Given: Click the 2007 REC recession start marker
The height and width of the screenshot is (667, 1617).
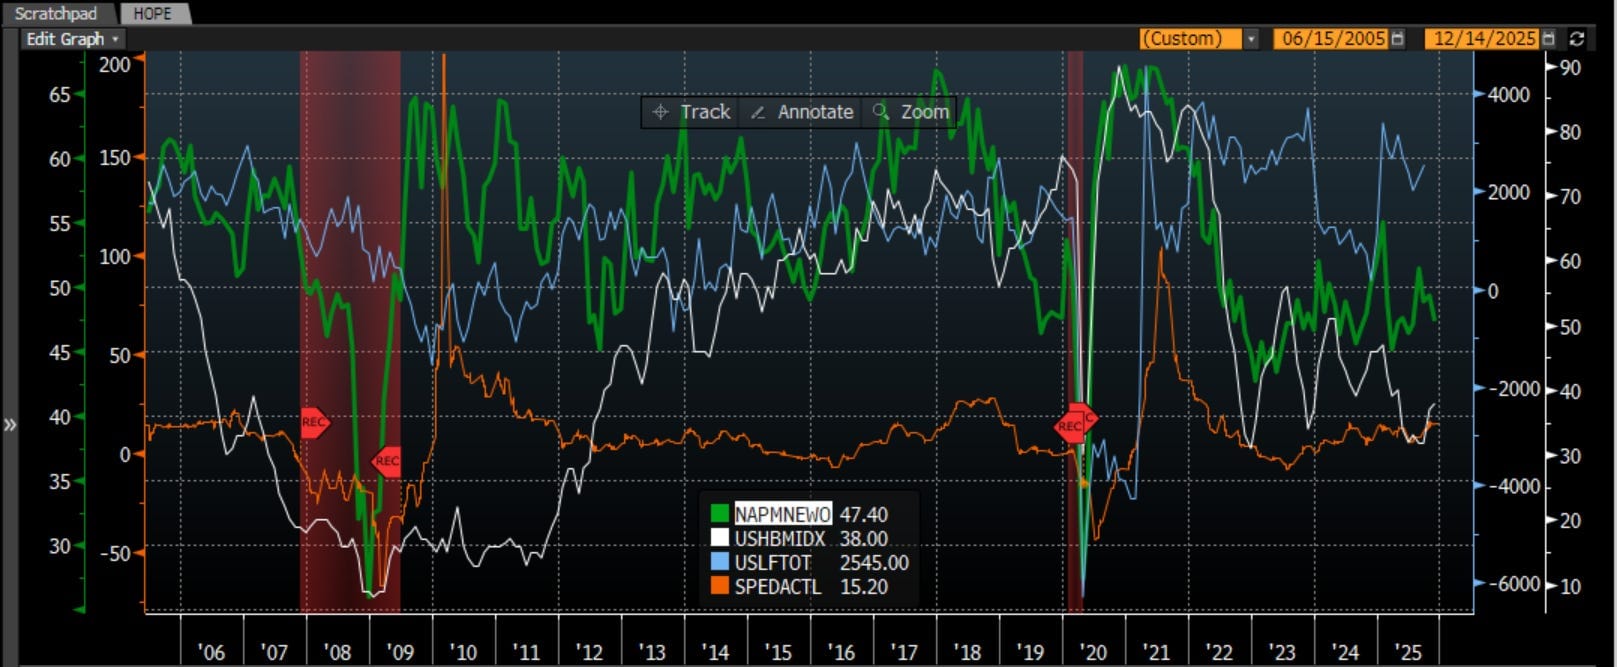Looking at the screenshot, I should (x=313, y=422).
